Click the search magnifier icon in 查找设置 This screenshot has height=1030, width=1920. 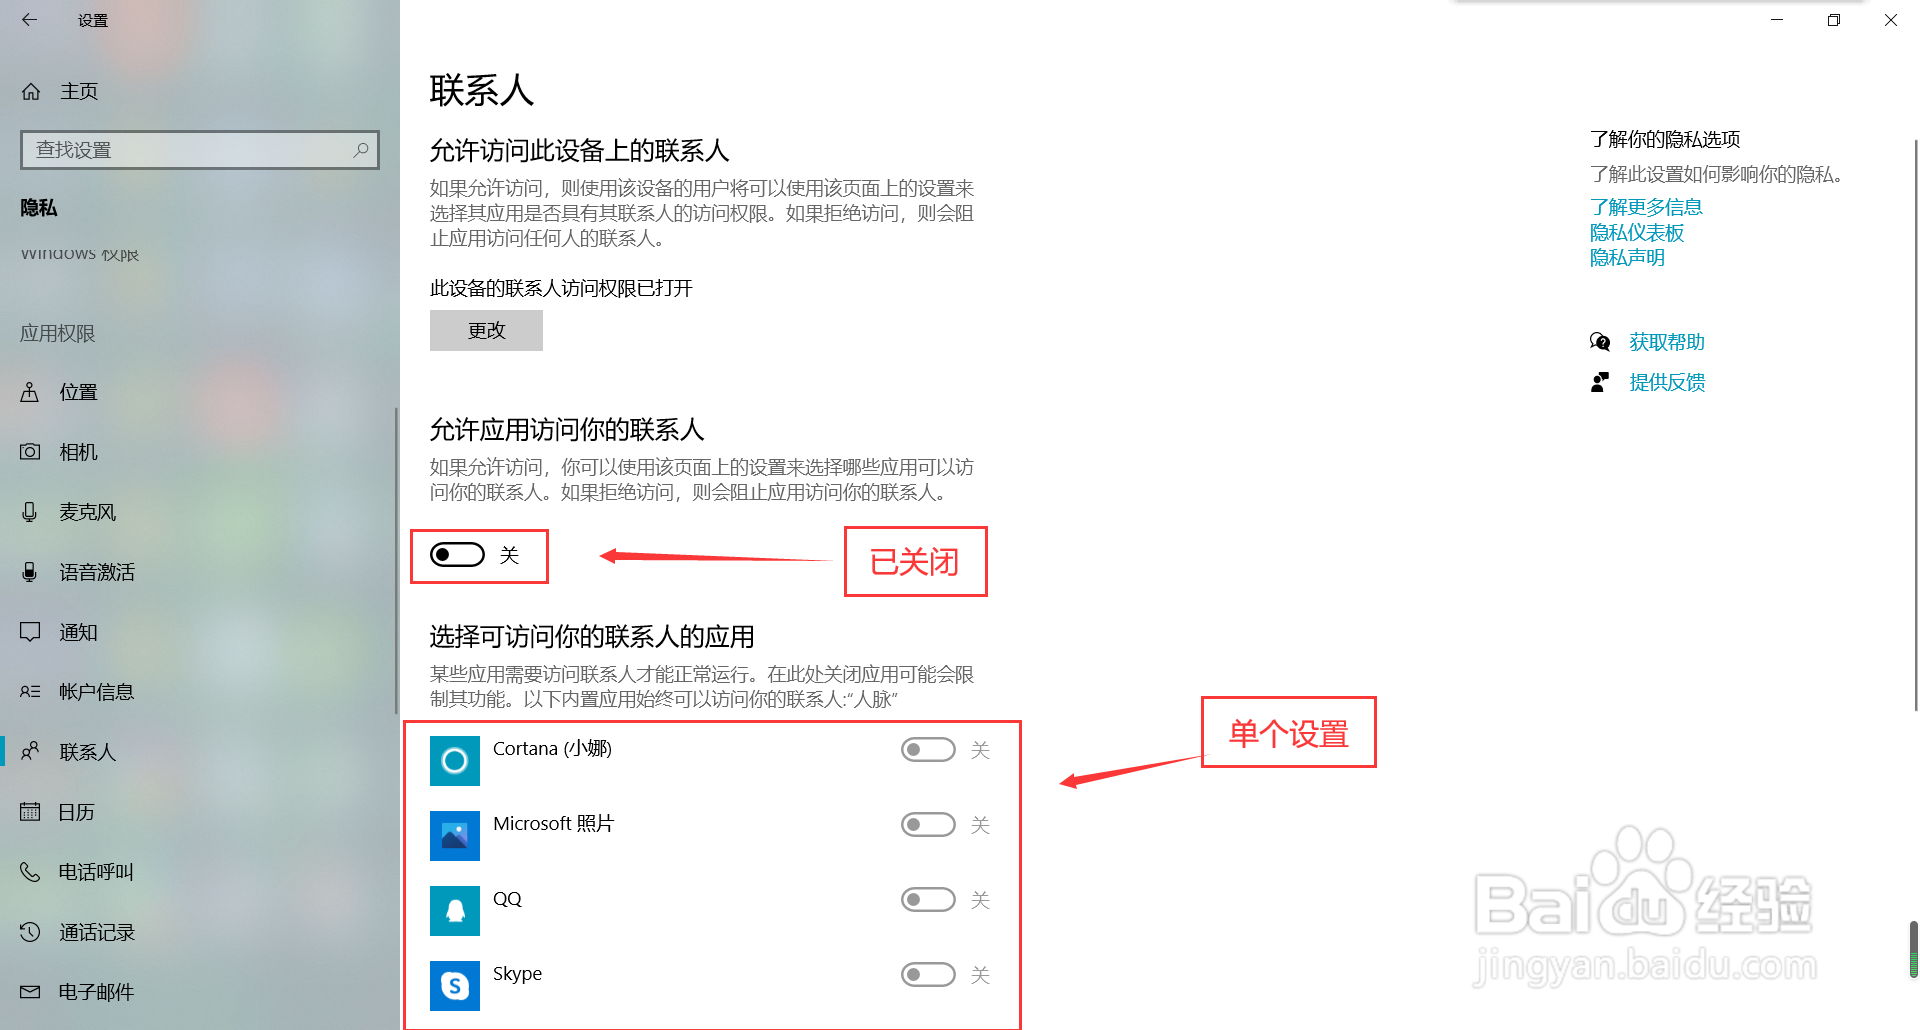pyautogui.click(x=361, y=150)
